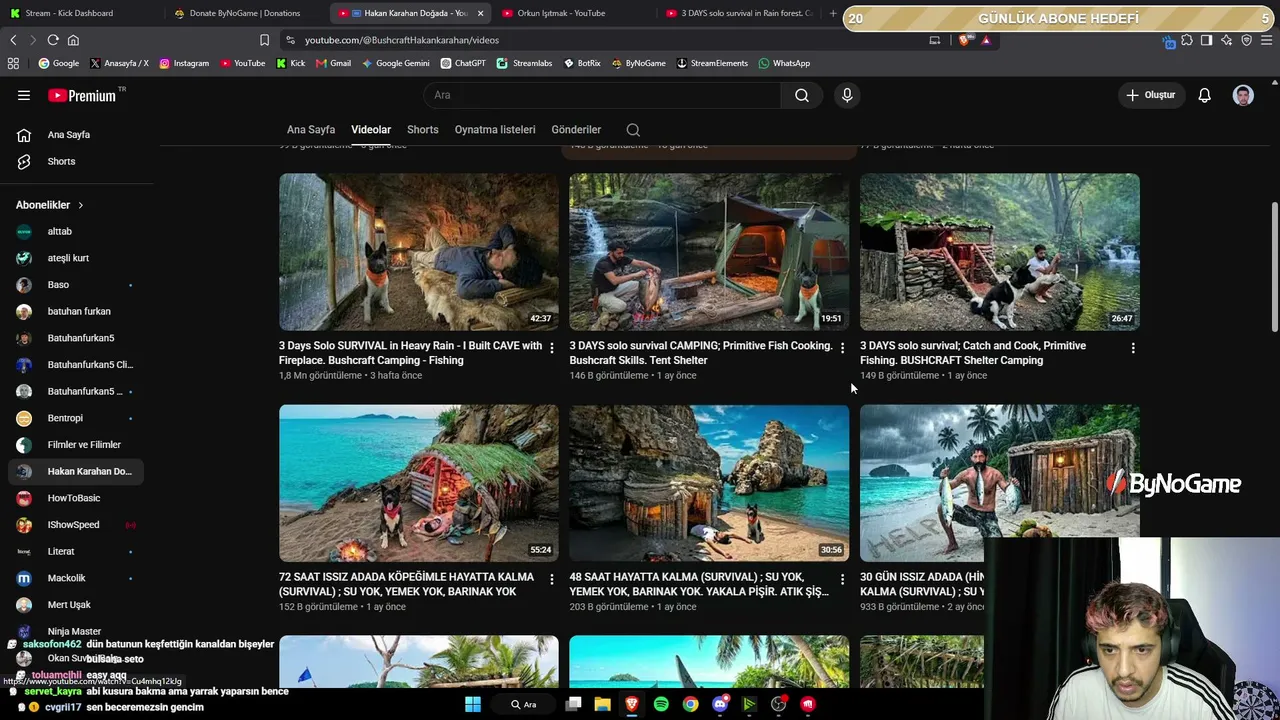Open Windows Start menu
This screenshot has height=720, width=1280.
473,704
